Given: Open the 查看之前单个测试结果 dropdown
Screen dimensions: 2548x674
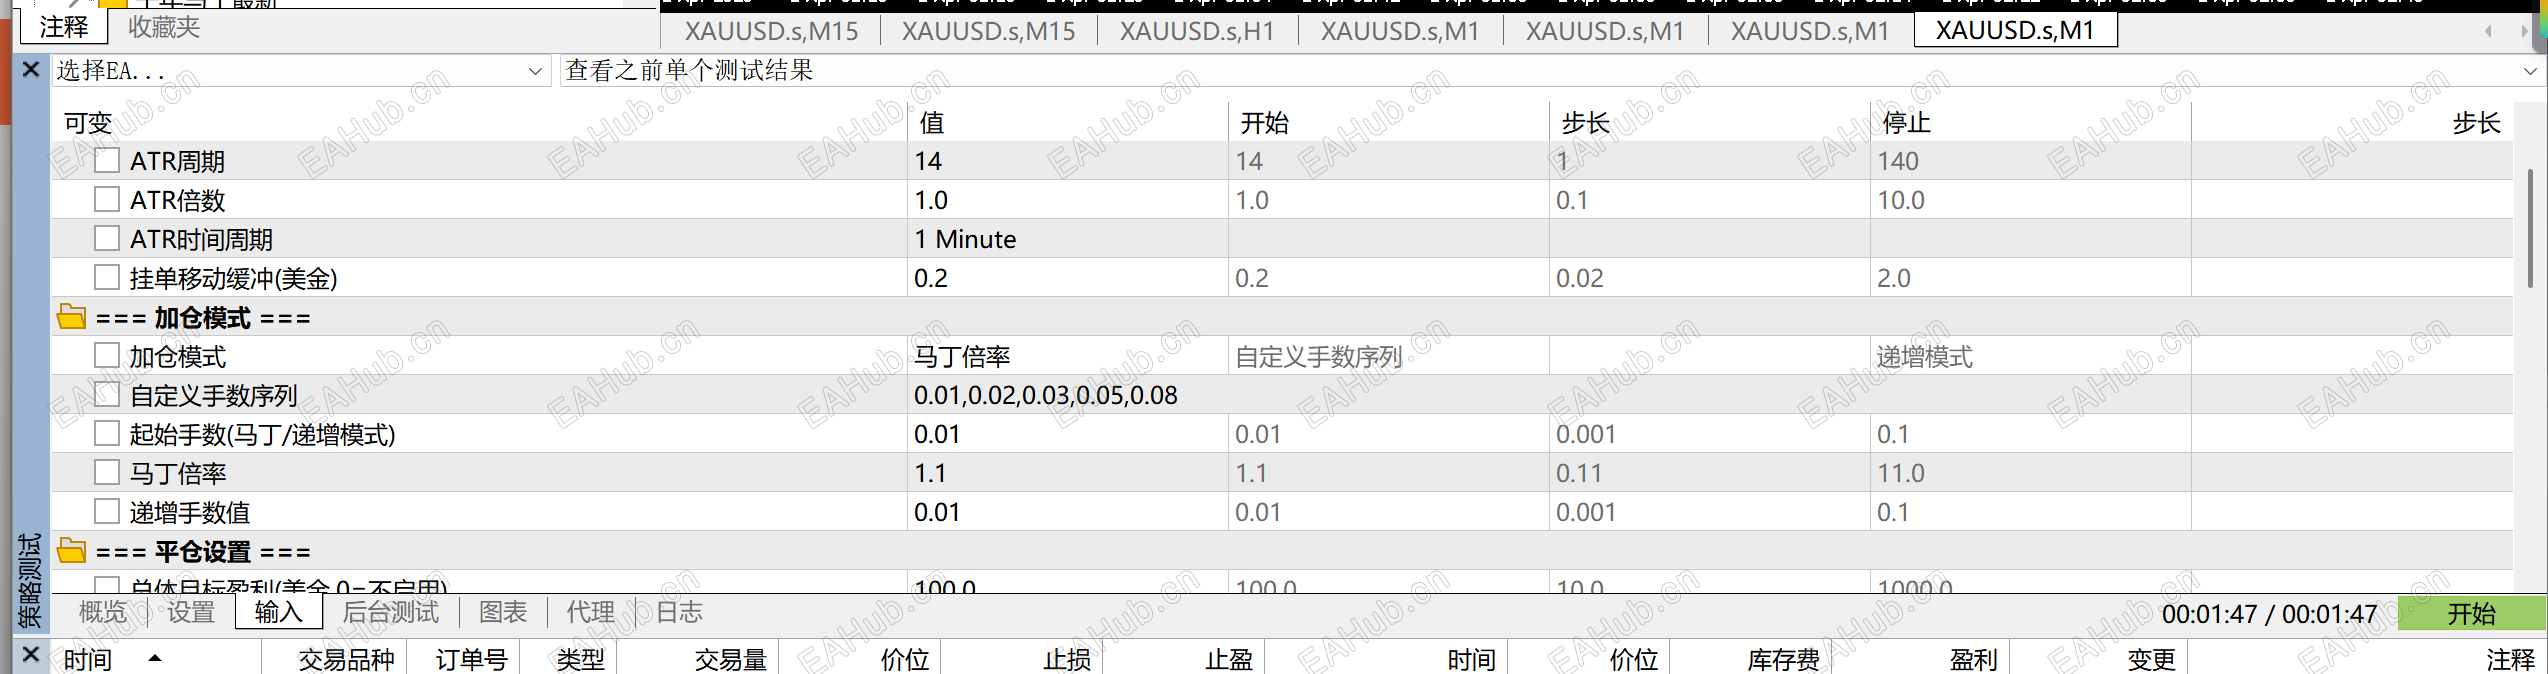Looking at the screenshot, I should coord(1552,71).
